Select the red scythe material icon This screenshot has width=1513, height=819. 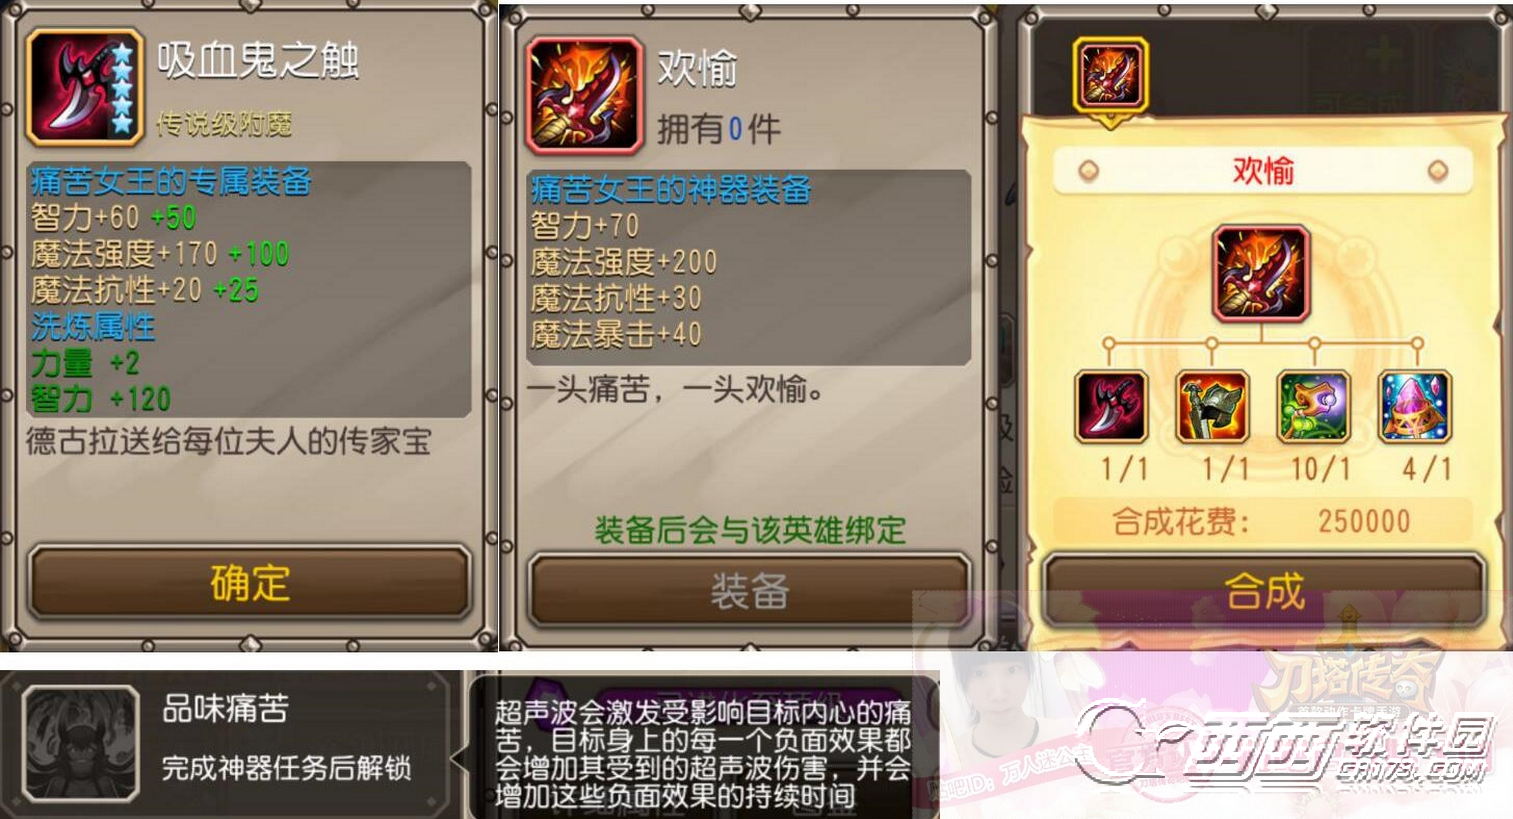[x=1110, y=407]
